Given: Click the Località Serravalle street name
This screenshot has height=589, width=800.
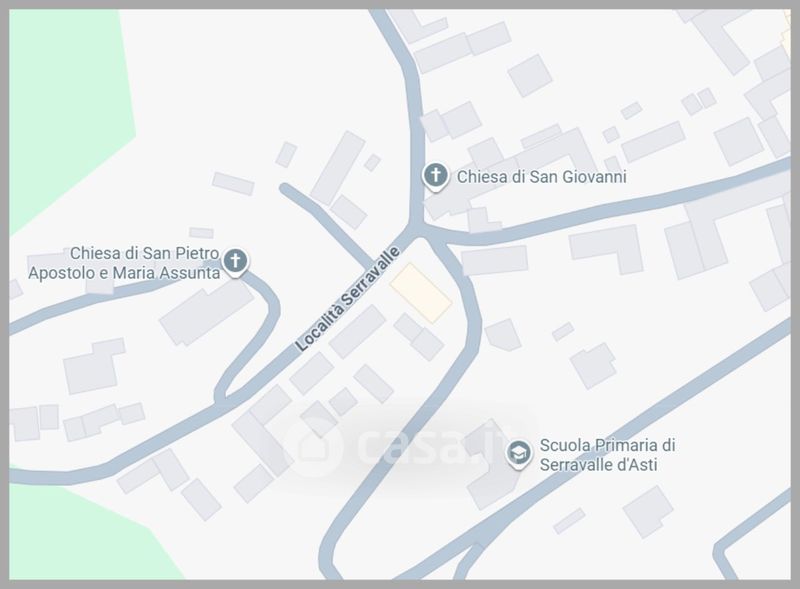Looking at the screenshot, I should (x=347, y=299).
